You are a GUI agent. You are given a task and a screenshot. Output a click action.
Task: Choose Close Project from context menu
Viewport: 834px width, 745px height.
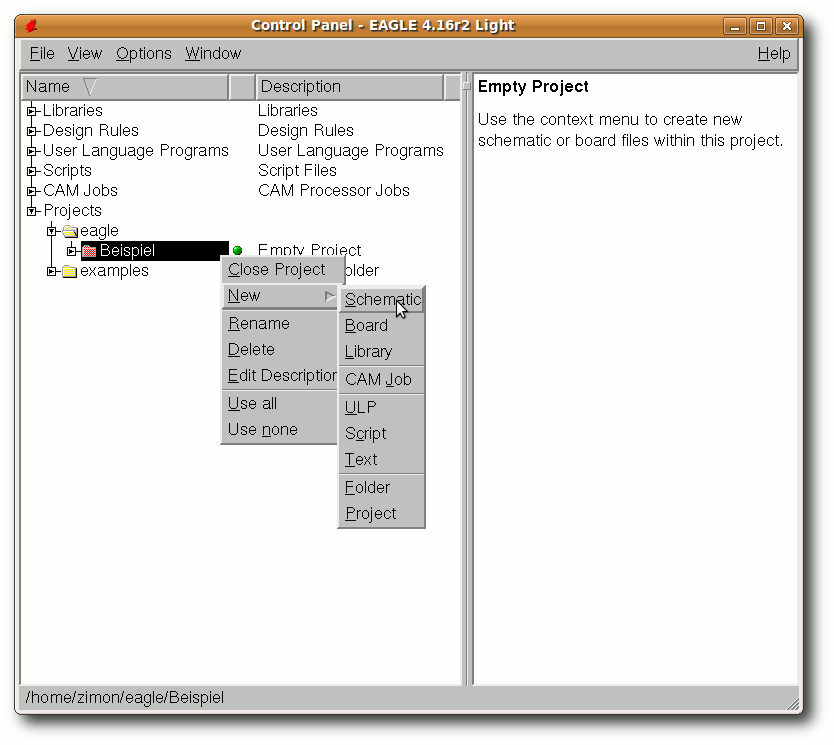tap(283, 270)
